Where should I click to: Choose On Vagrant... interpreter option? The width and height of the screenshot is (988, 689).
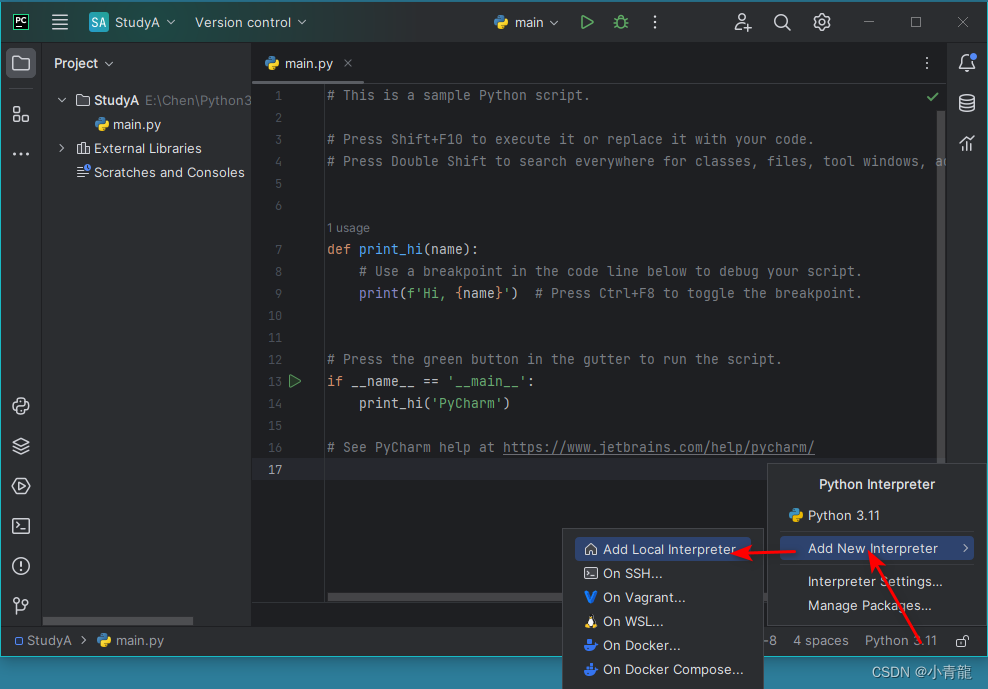(x=663, y=597)
